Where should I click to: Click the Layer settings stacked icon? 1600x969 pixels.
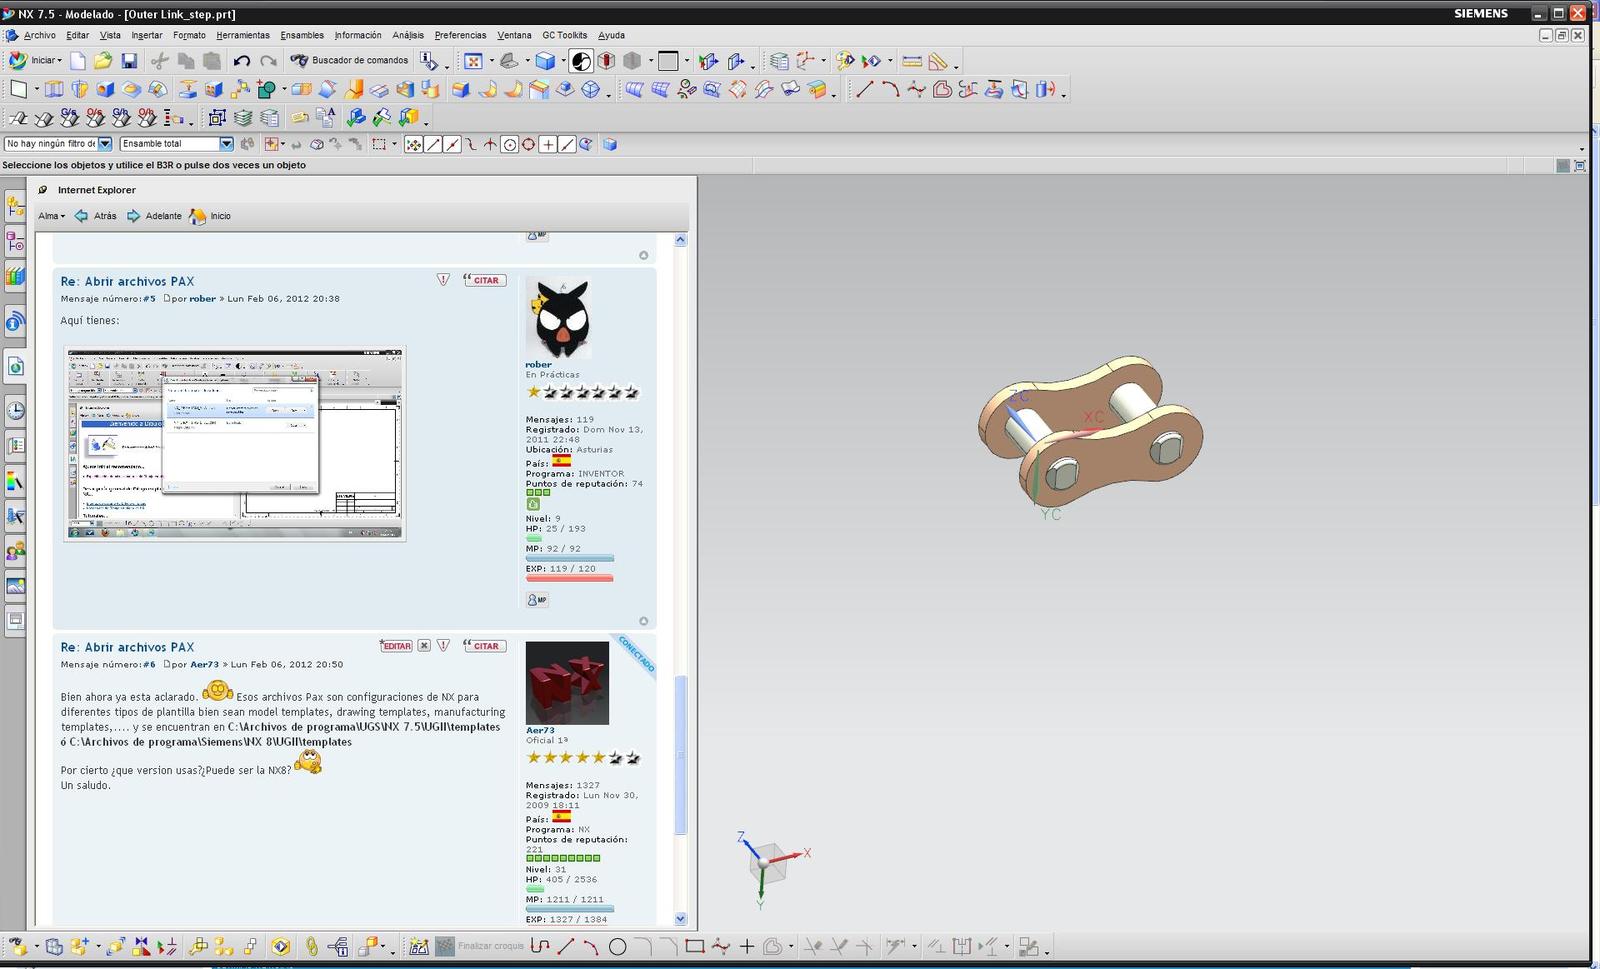click(243, 118)
